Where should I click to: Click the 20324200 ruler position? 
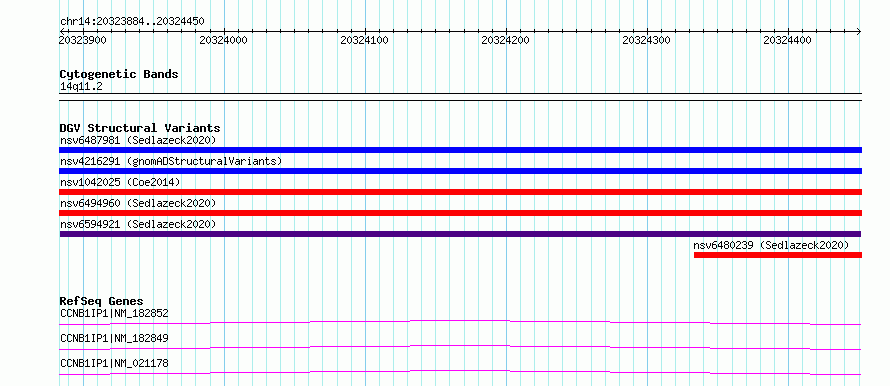[x=505, y=40]
